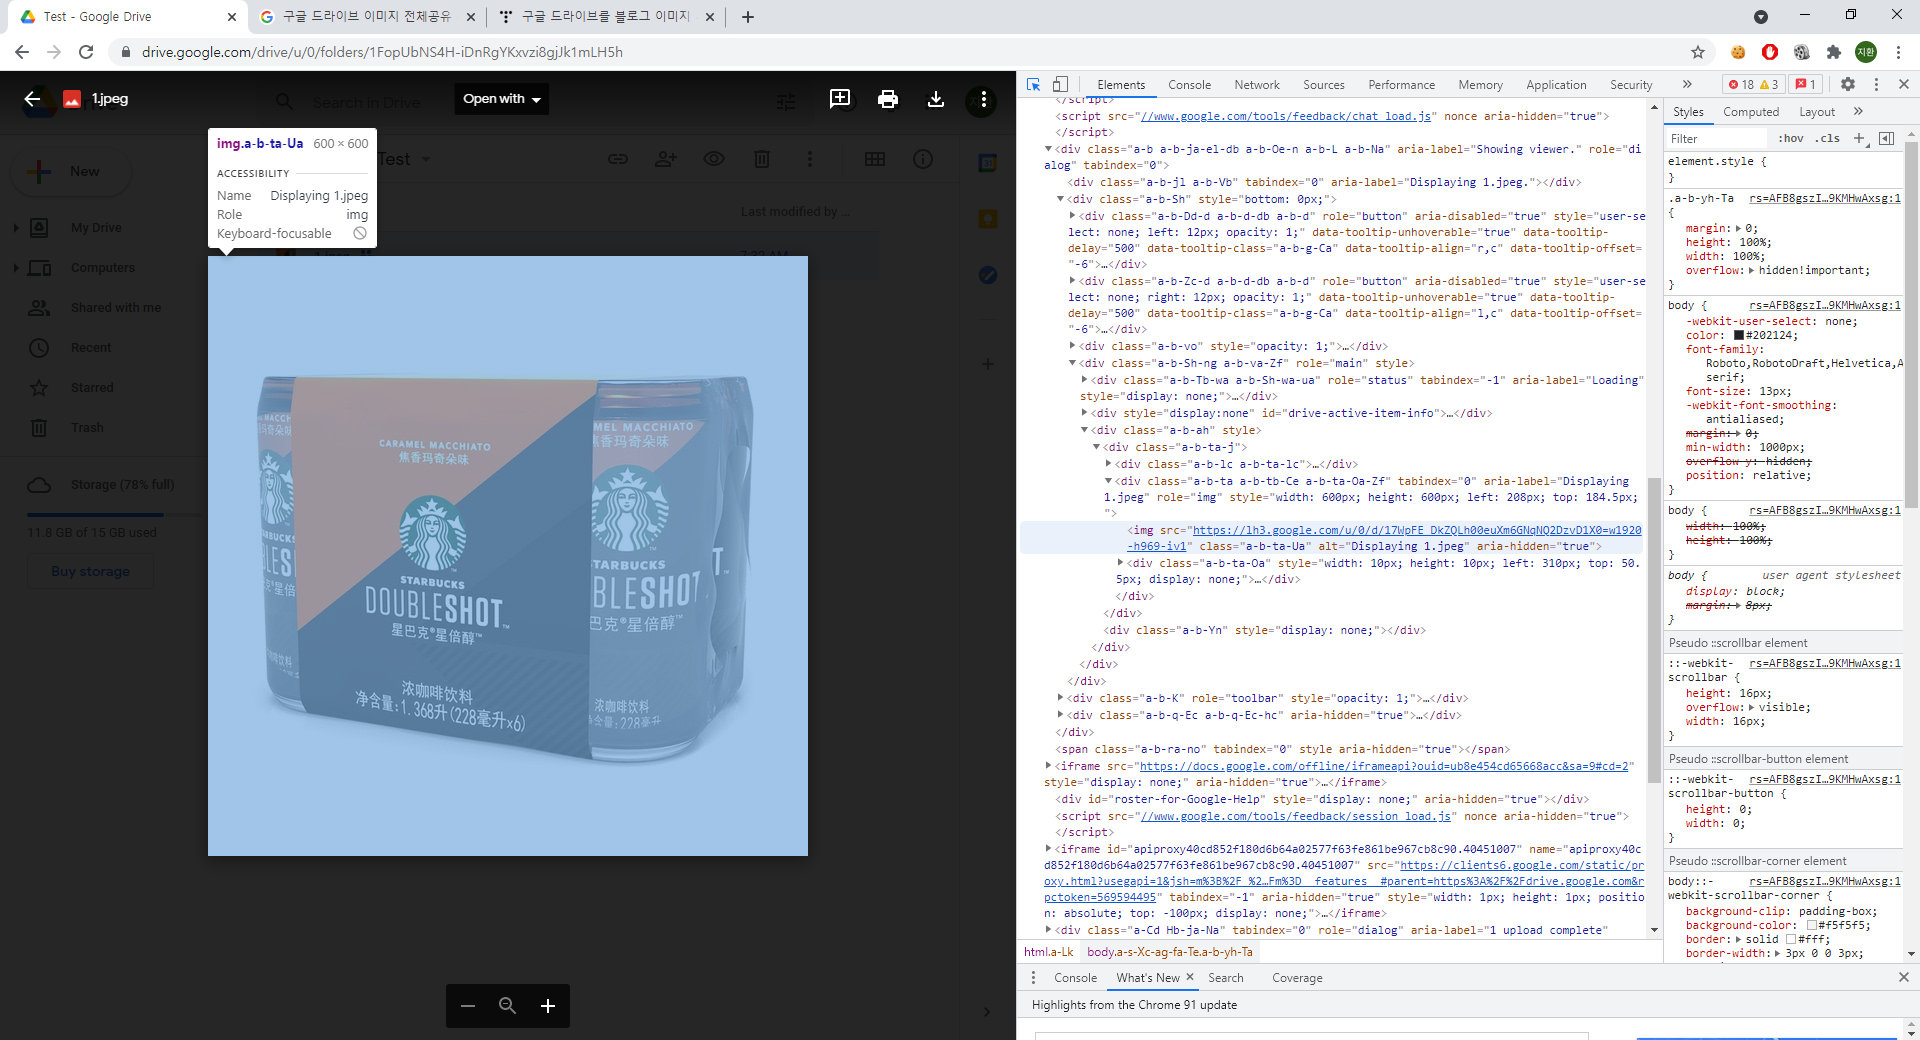Open the Memory tab
The width and height of the screenshot is (1920, 1040).
click(1480, 85)
